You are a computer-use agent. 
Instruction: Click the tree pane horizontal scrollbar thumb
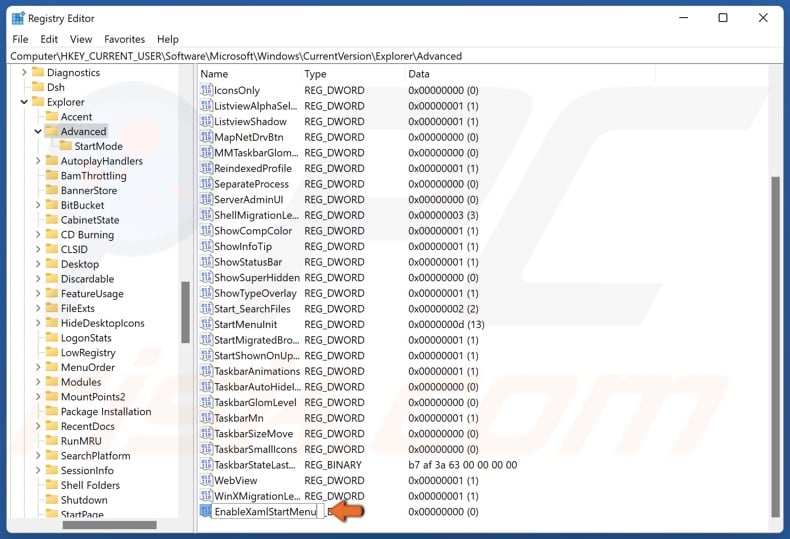(109, 525)
